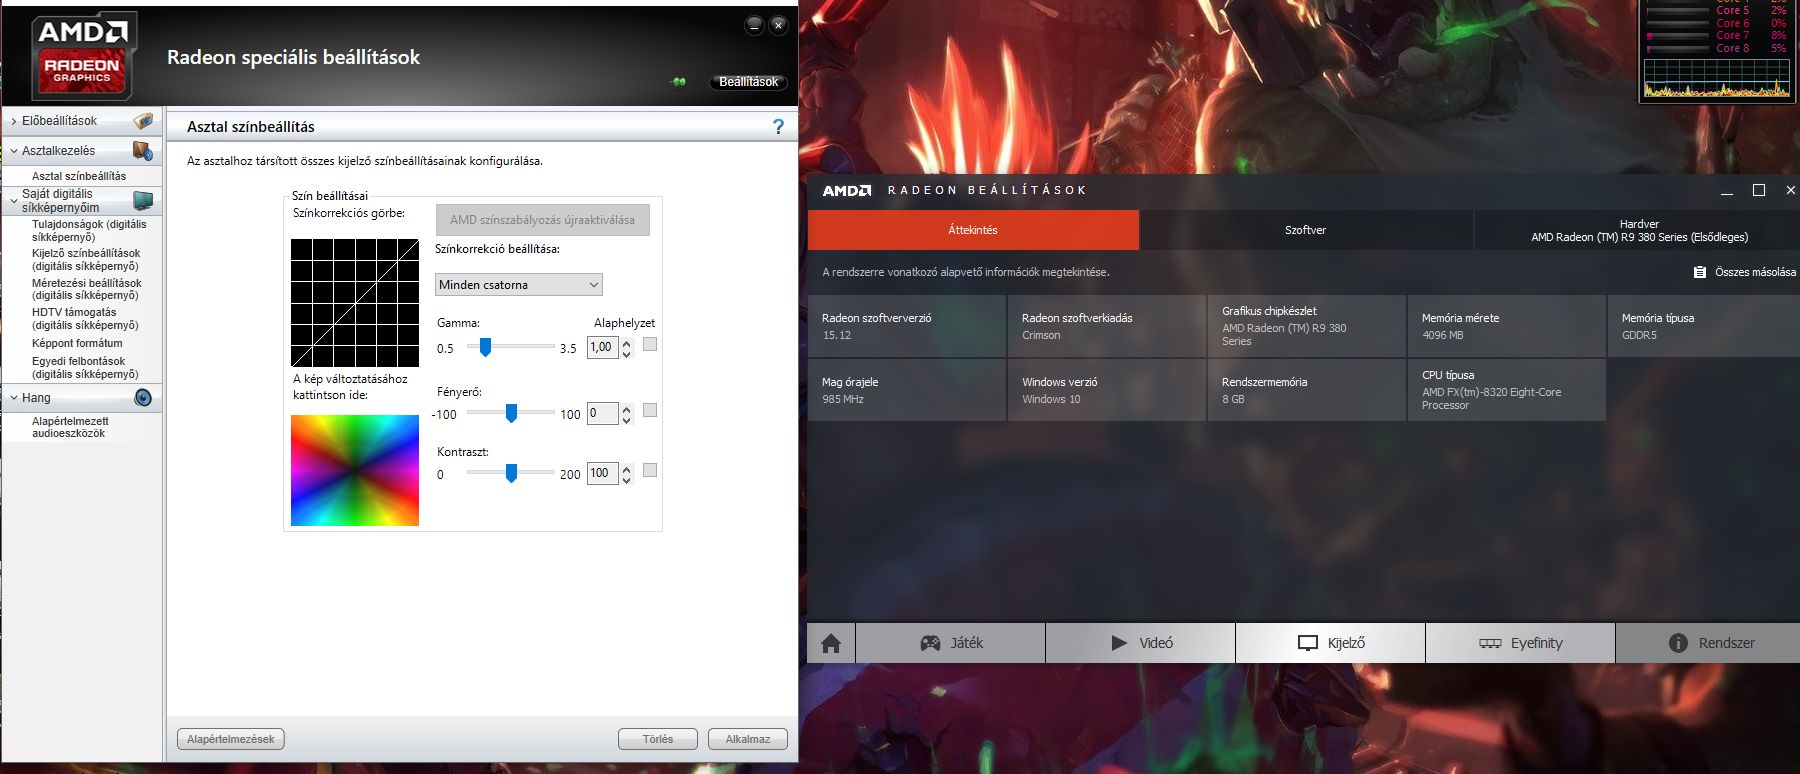Click the Asztalkezelés desktop icon
Image resolution: width=1800 pixels, height=774 pixels.
[x=143, y=151]
